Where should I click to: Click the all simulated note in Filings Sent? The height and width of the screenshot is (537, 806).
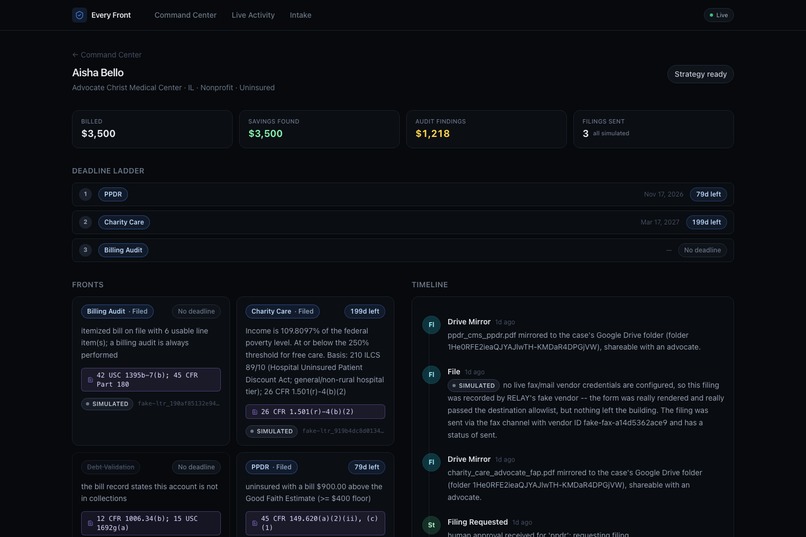(611, 133)
